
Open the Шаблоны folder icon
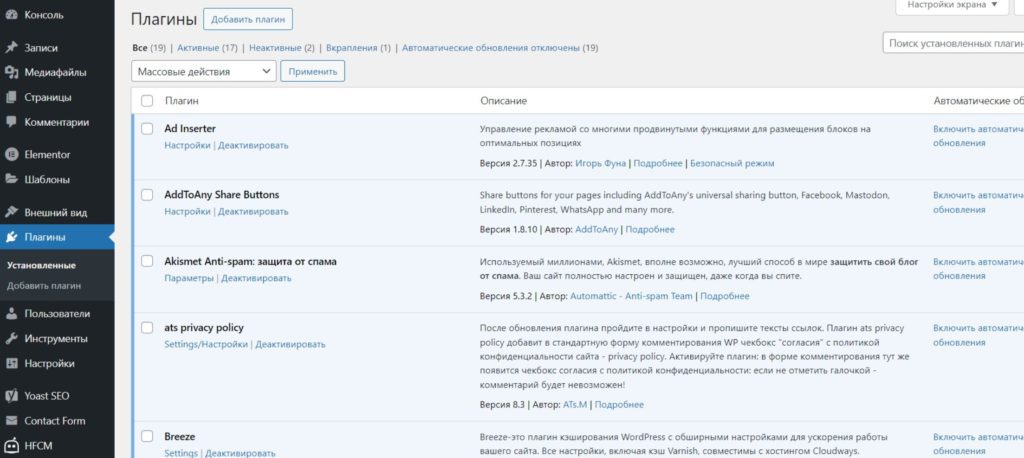tap(11, 180)
